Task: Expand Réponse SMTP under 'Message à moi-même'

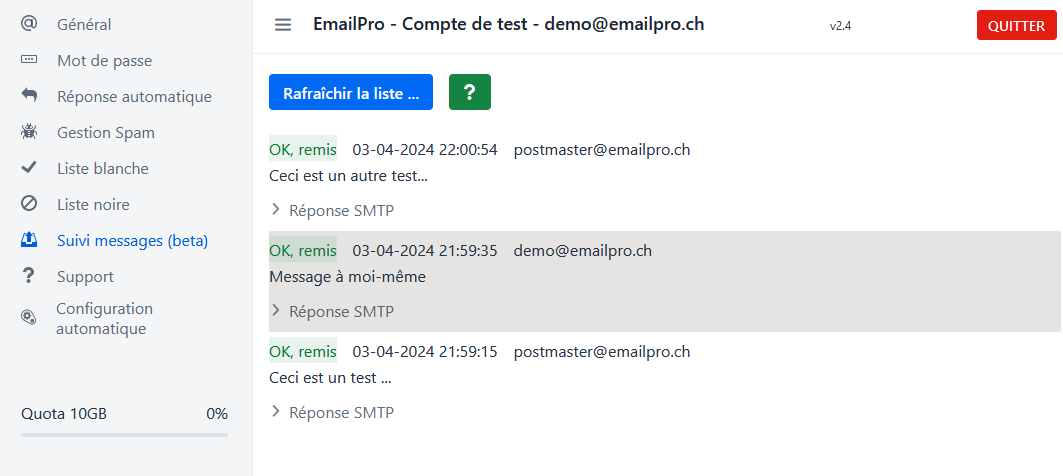Action: point(332,311)
